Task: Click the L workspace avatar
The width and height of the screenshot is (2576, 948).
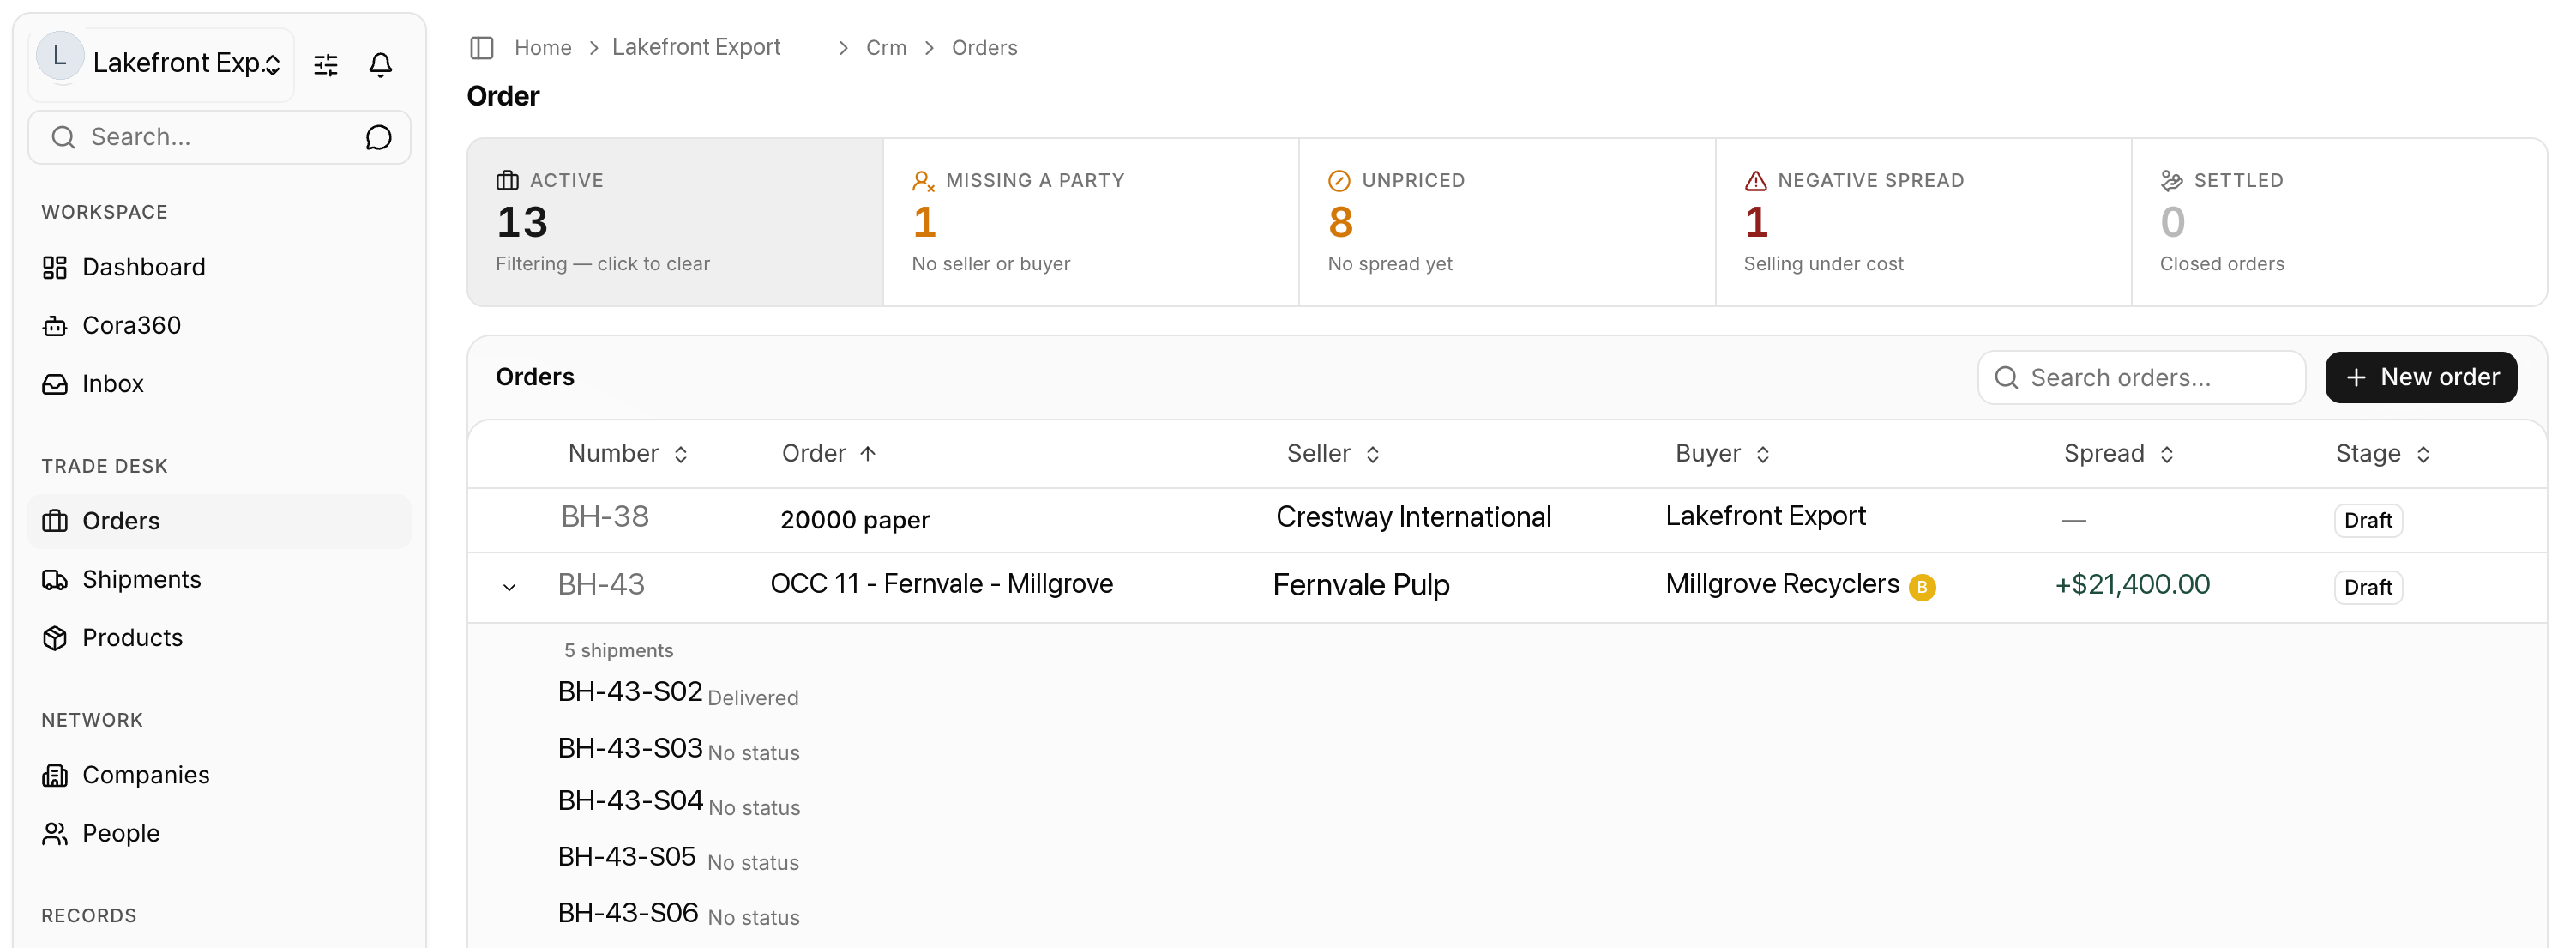Action: pos(60,56)
